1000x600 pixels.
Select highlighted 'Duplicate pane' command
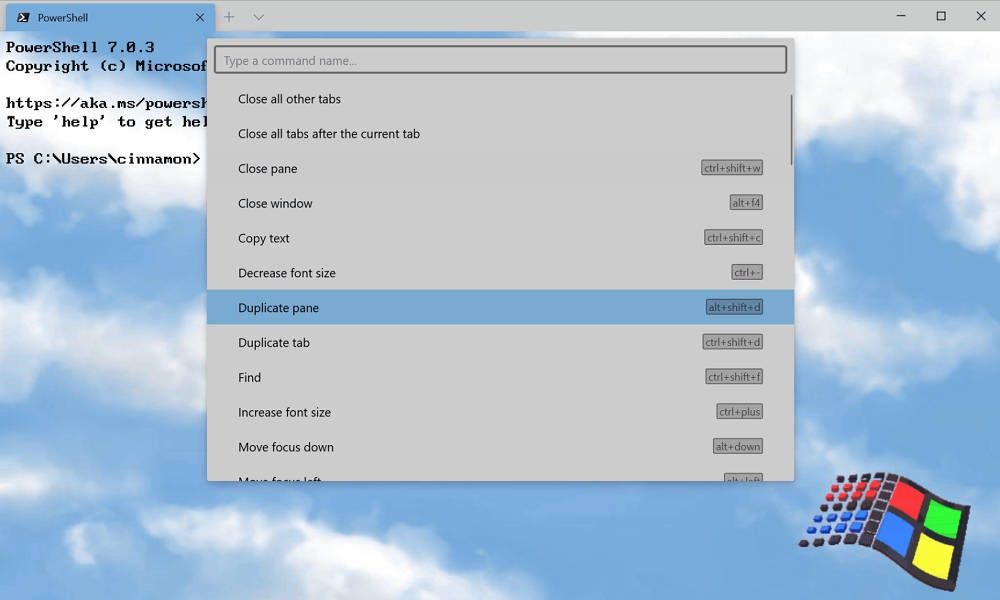pyautogui.click(x=500, y=307)
